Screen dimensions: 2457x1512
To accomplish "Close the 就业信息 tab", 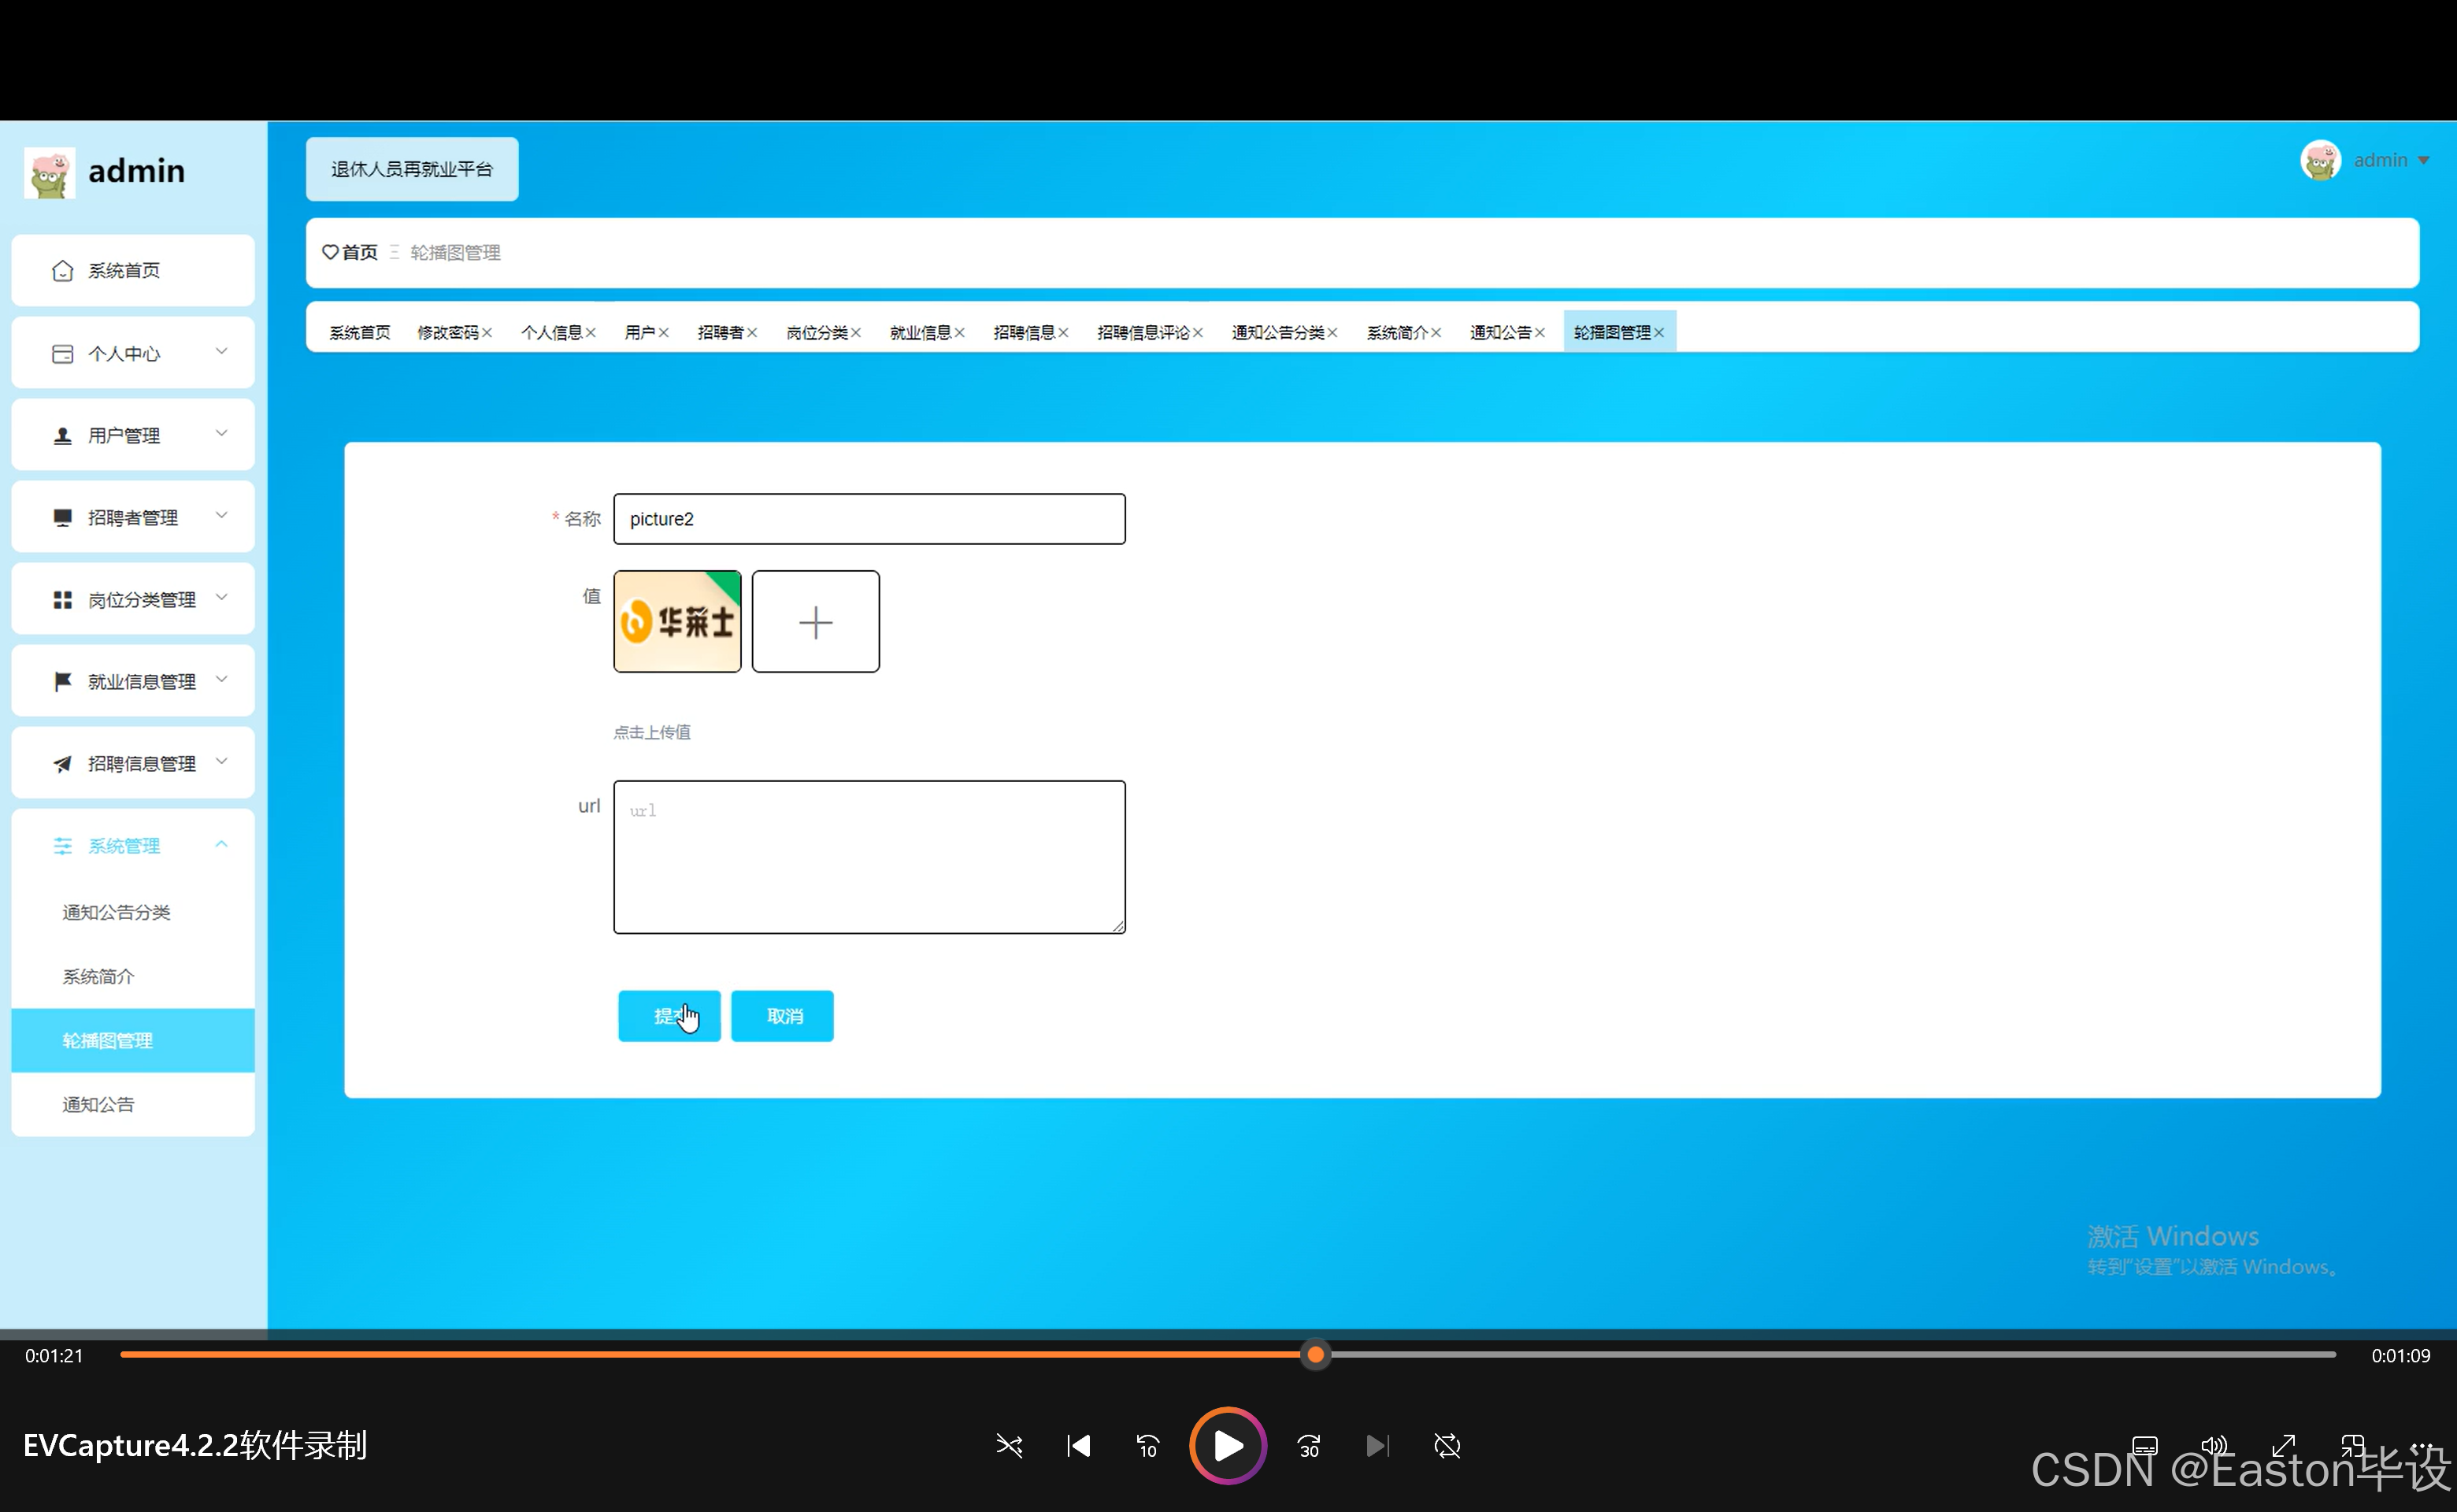I will tap(959, 333).
